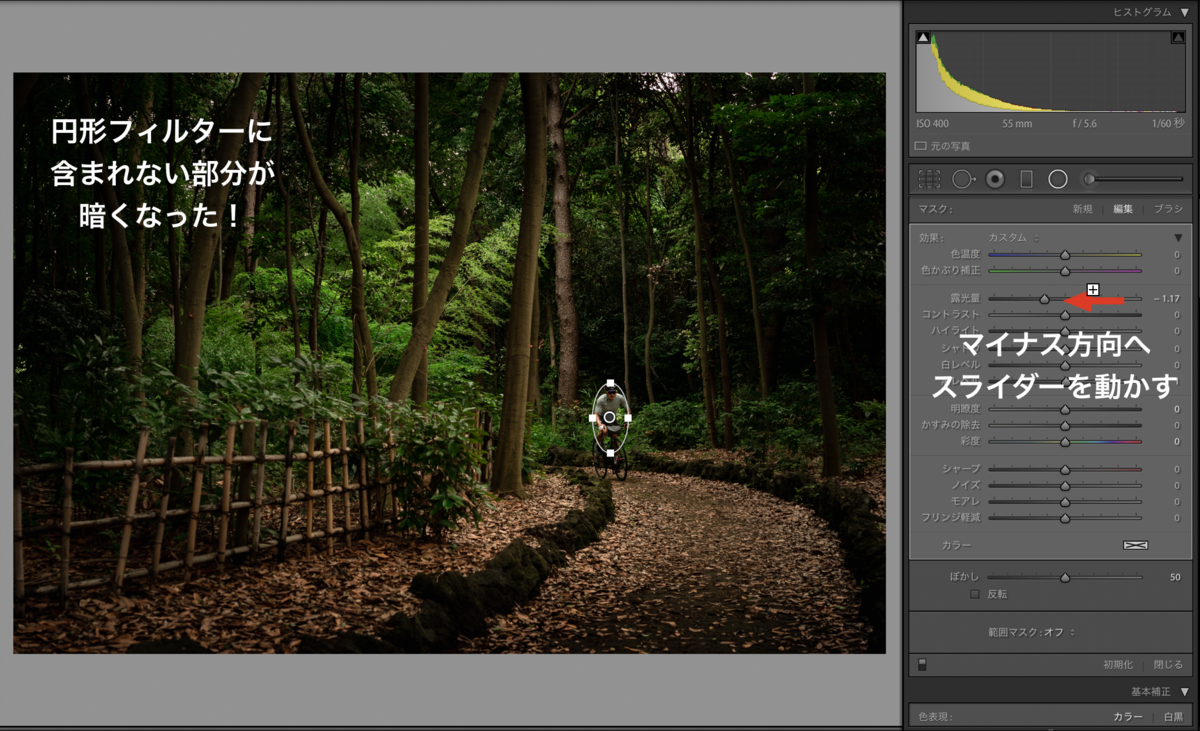Click the bottom handle of the radial filter ellipse

point(610,453)
